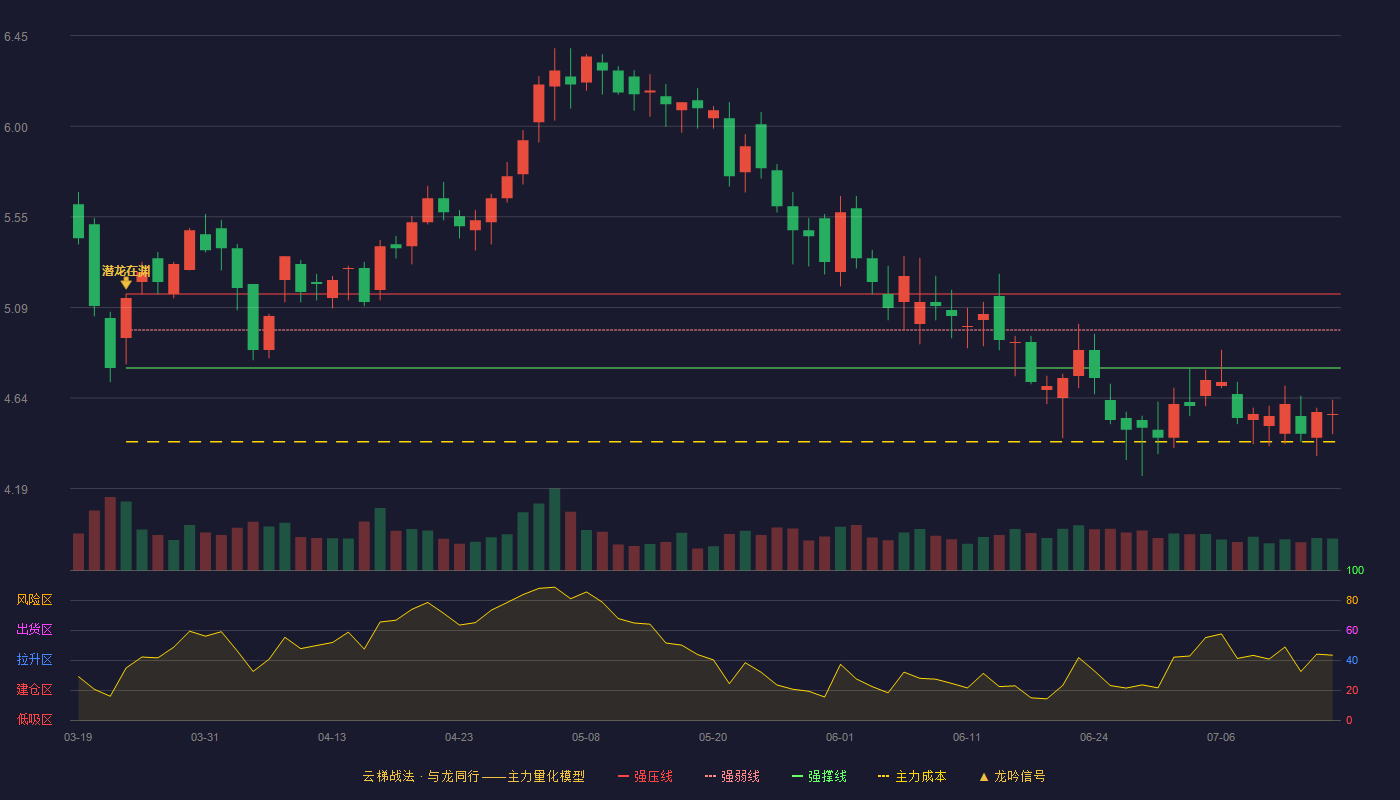Click the first green candlestick at 03-19
This screenshot has height=800, width=1400.
point(78,221)
